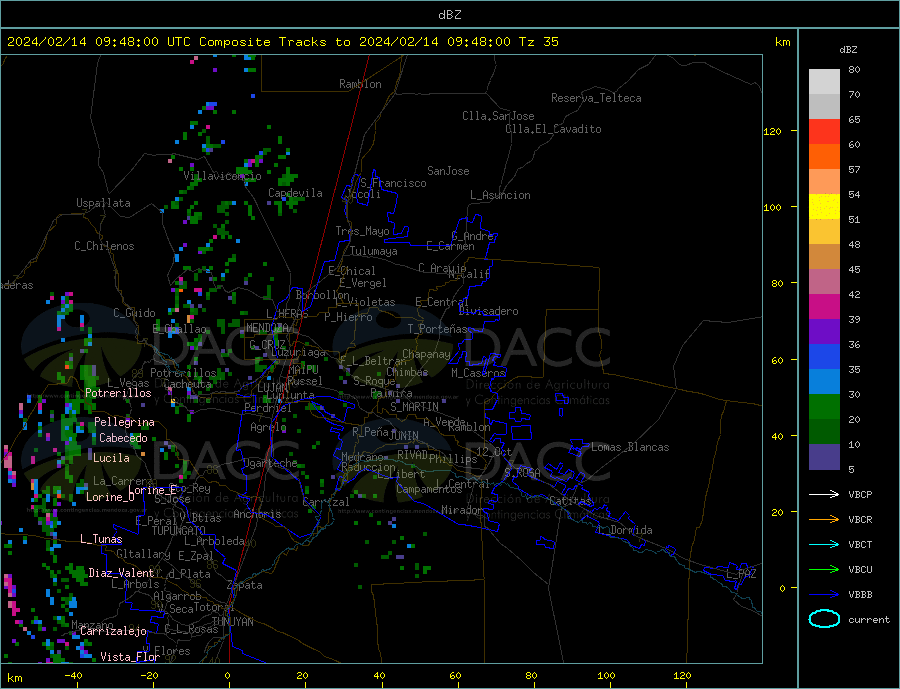
Task: Click the Ugarteche label
Action: click(270, 463)
